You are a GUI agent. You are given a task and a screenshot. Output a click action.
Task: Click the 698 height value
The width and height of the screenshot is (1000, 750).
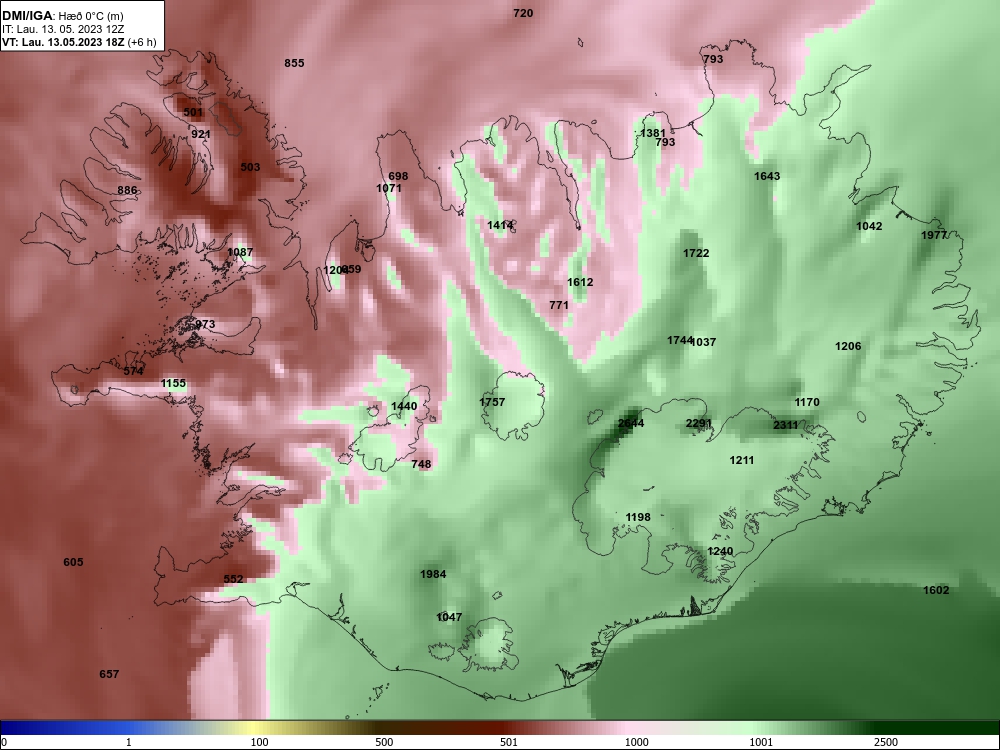click(398, 176)
